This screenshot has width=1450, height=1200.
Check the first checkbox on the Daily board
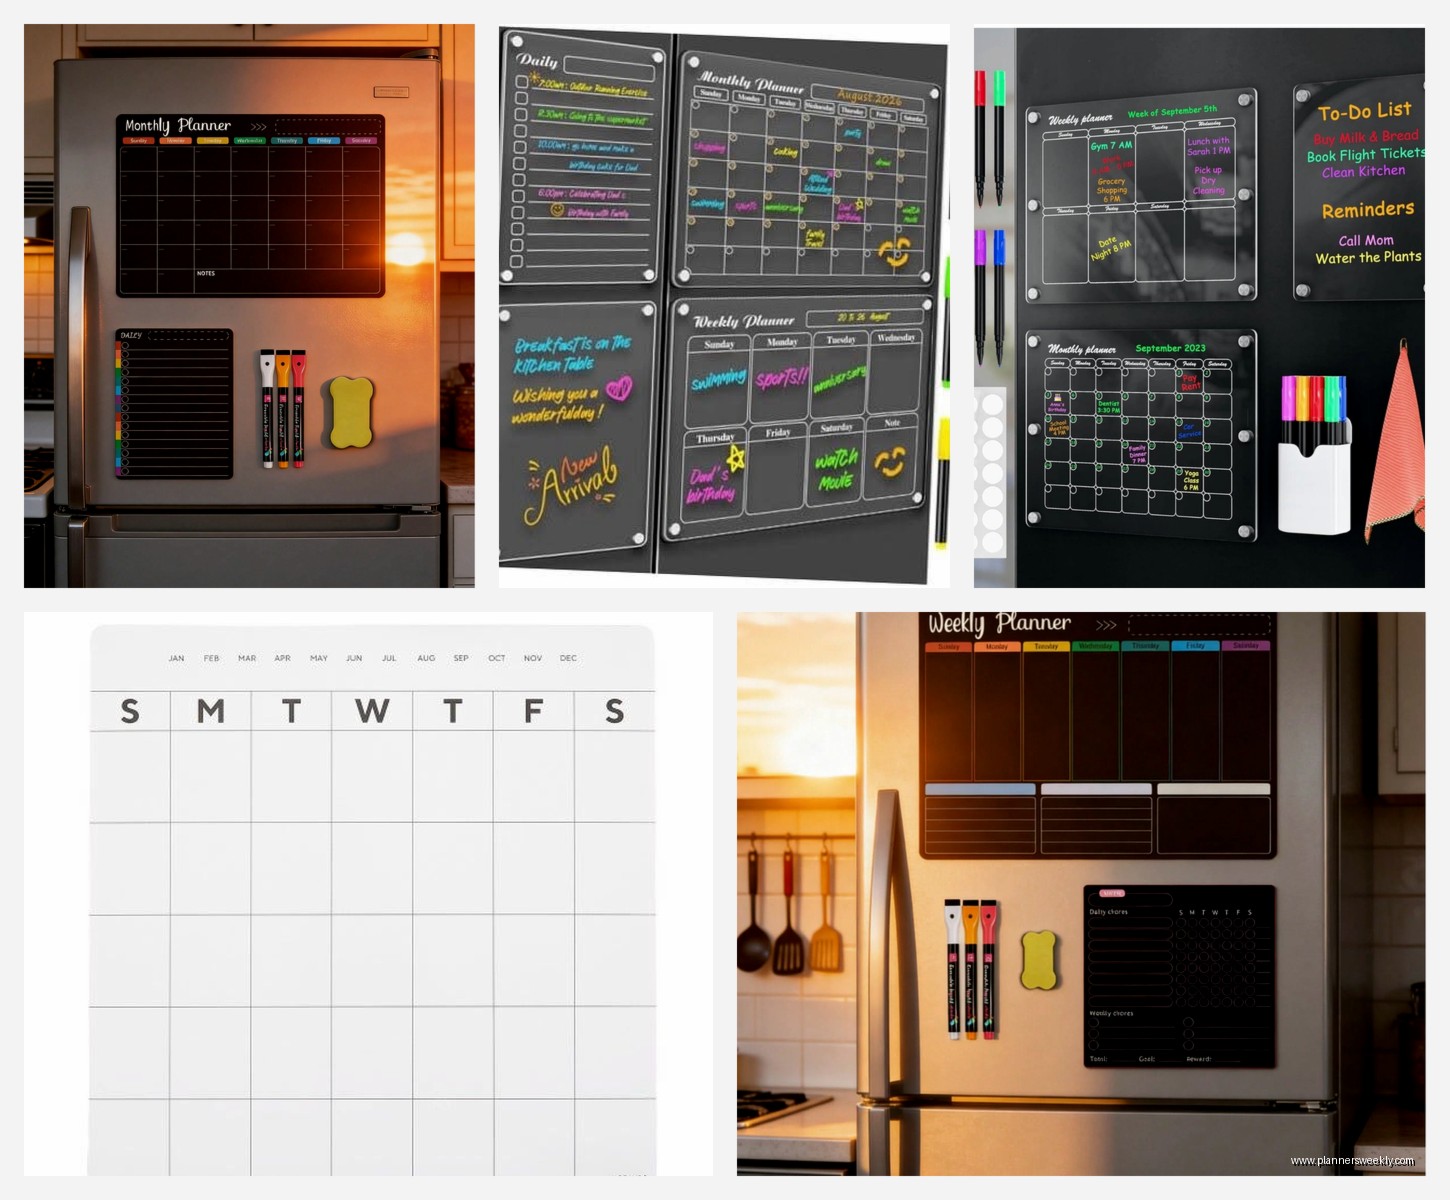tap(520, 81)
